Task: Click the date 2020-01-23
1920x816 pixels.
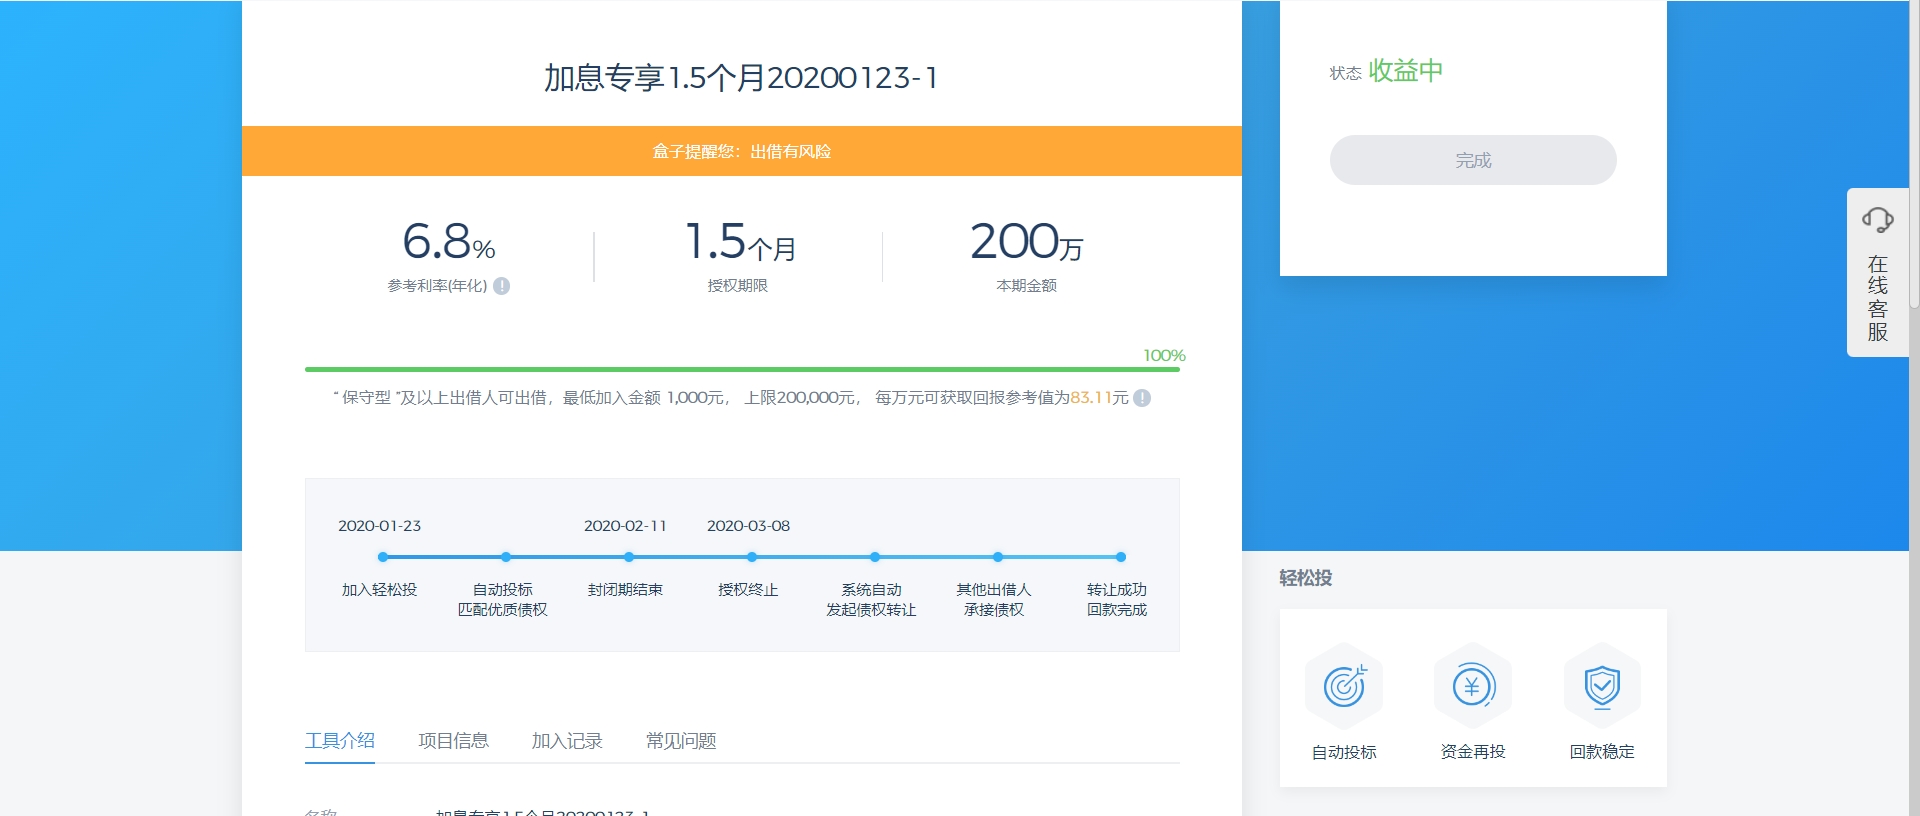Action: point(380,526)
